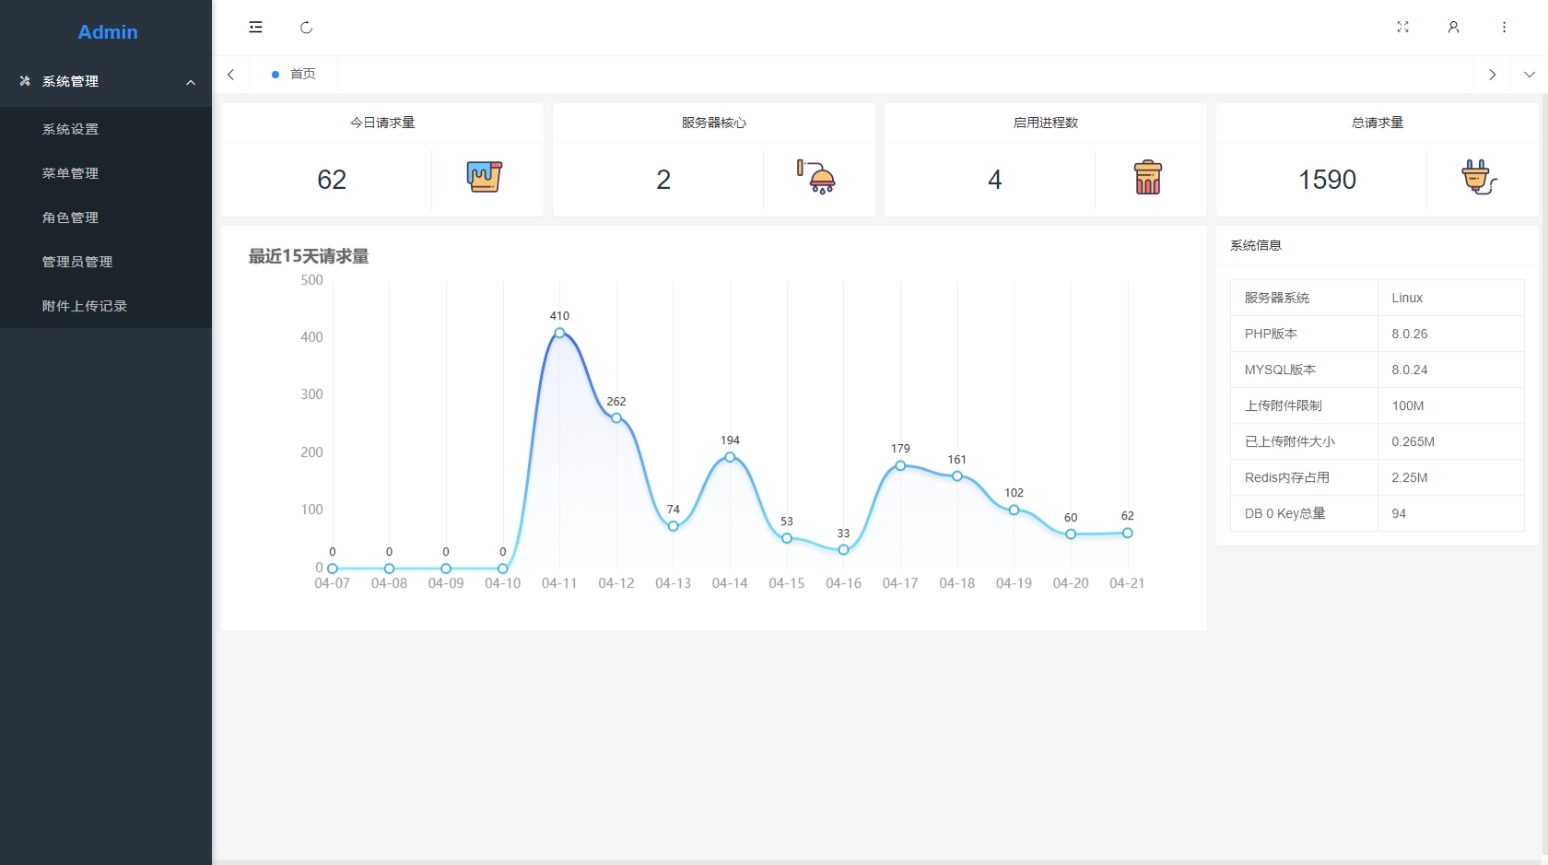
Task: Open 角色管理 in the sidebar
Action: coord(106,217)
